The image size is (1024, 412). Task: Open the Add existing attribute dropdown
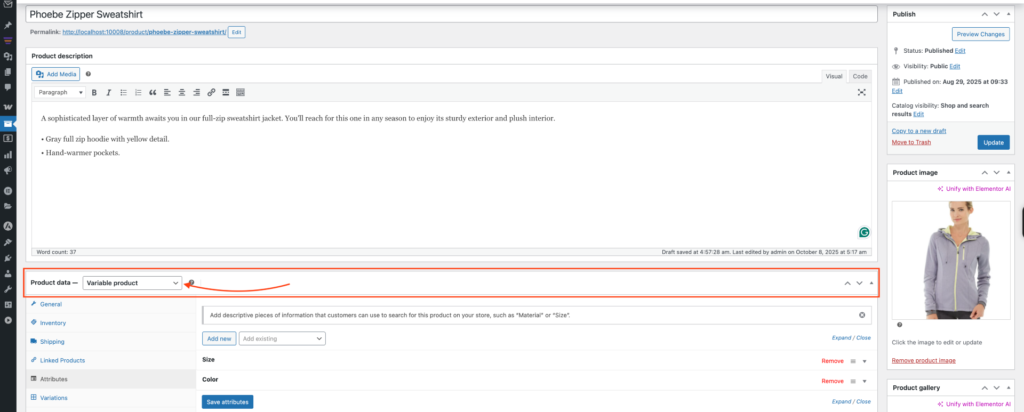282,339
